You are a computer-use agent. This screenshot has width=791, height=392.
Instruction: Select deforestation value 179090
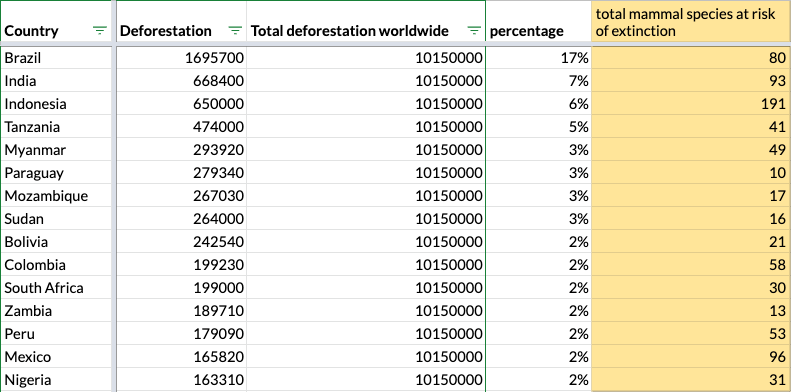(182, 333)
